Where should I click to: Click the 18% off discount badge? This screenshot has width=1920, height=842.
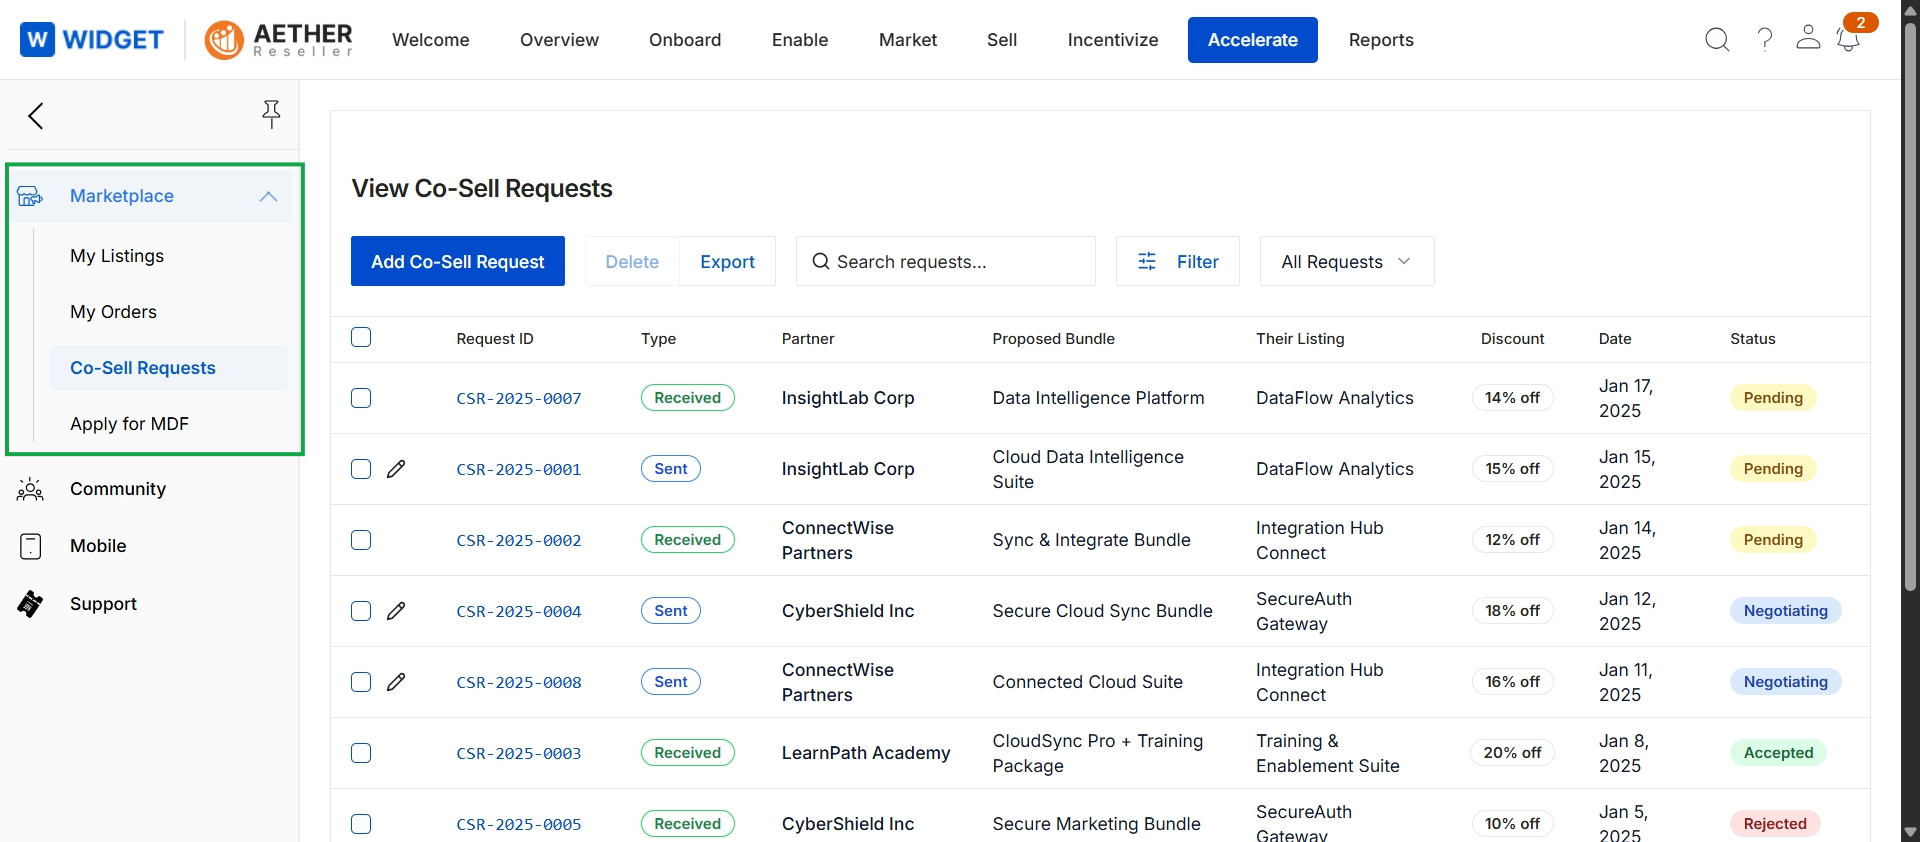[1512, 611]
